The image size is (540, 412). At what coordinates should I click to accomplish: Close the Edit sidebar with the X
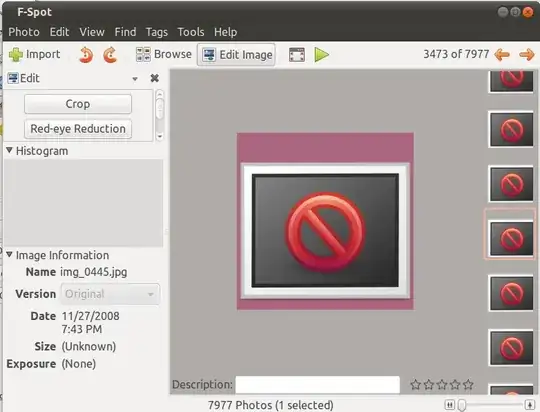pos(155,78)
